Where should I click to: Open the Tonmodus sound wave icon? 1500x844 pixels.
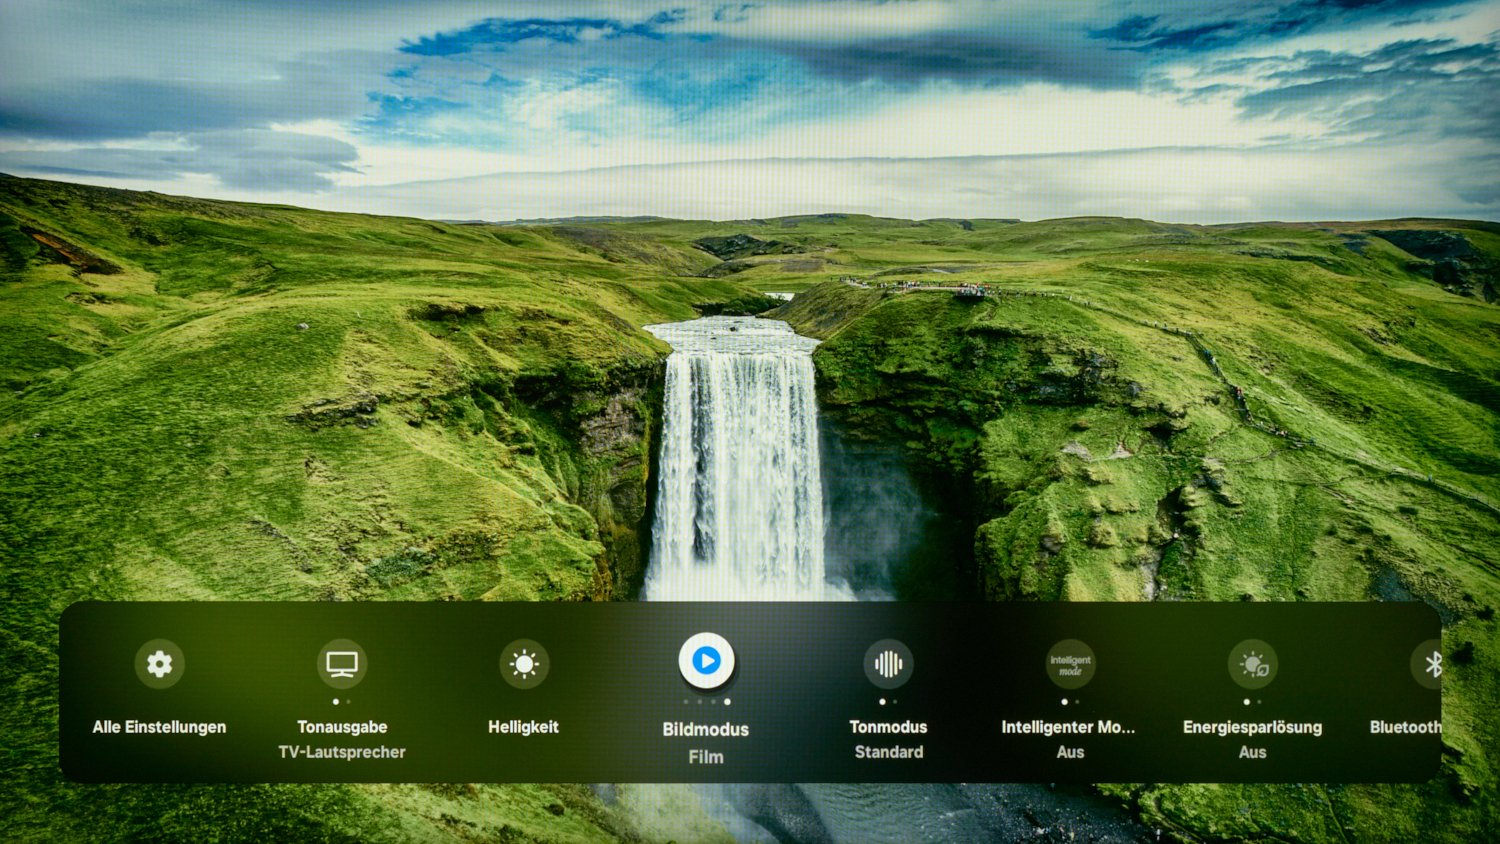coord(888,664)
